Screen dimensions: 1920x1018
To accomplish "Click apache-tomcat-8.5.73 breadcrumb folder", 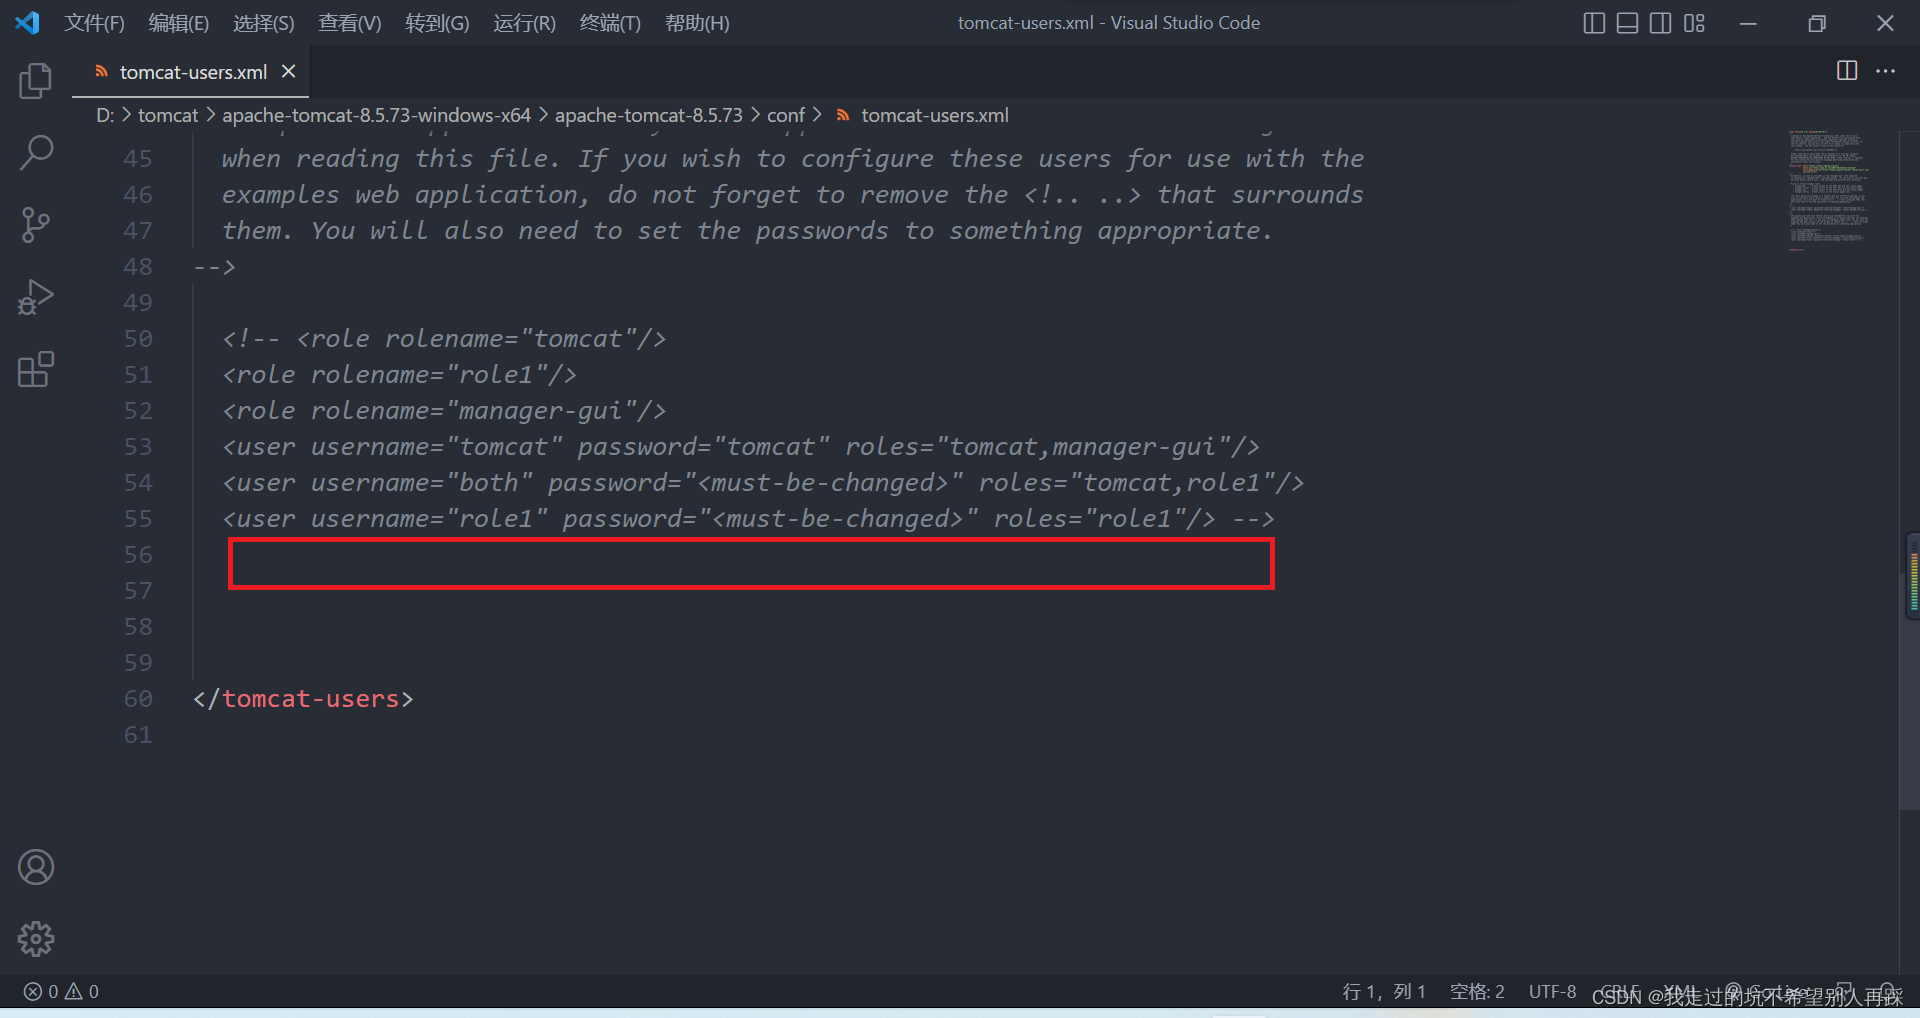I will point(649,115).
